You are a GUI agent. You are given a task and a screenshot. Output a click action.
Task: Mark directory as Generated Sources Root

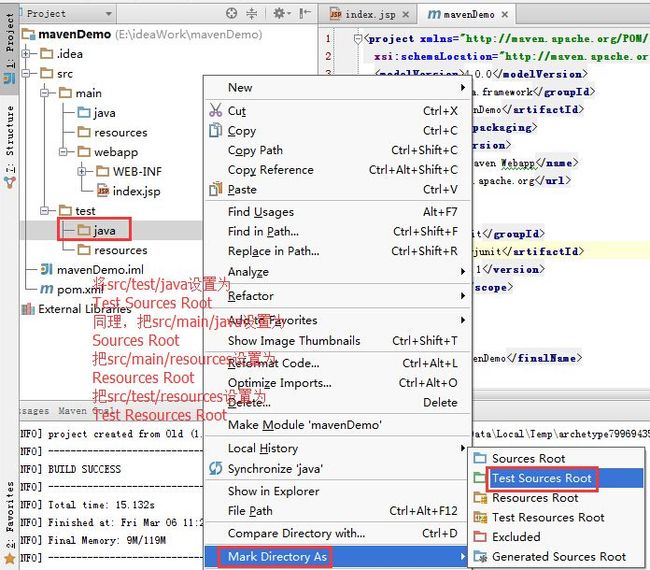pos(556,557)
